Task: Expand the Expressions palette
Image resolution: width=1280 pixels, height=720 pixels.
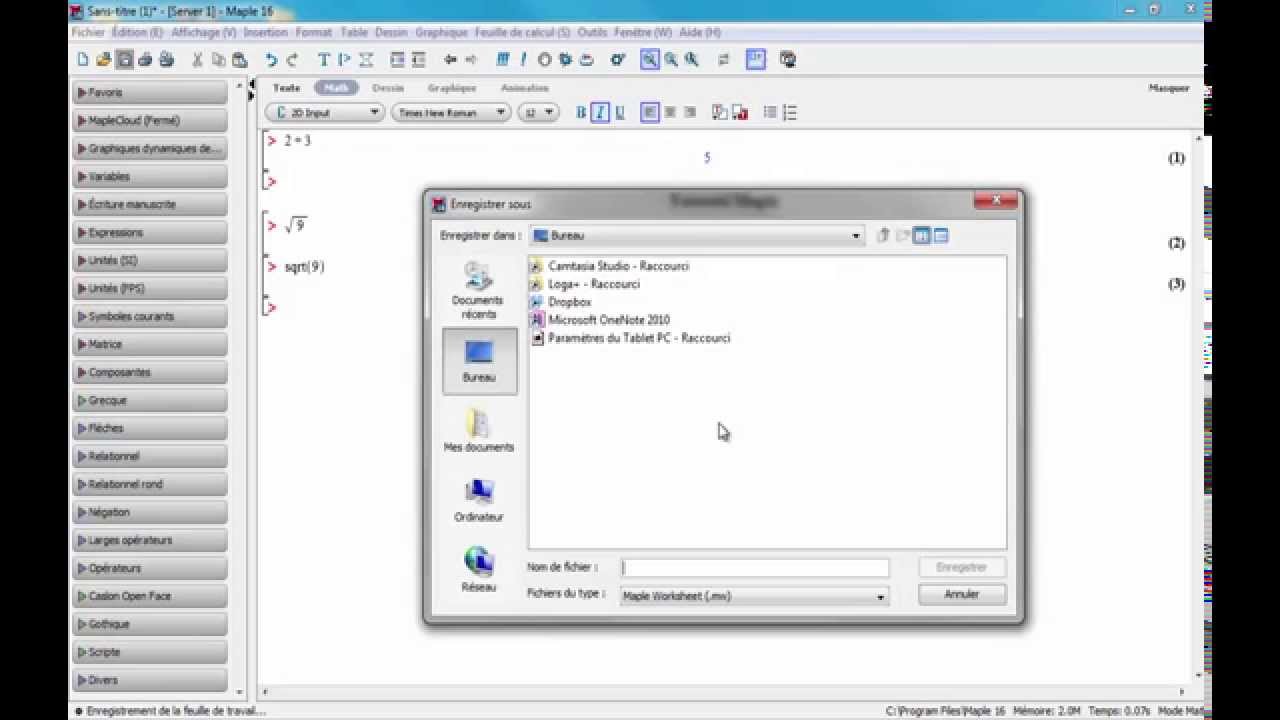Action: [150, 233]
